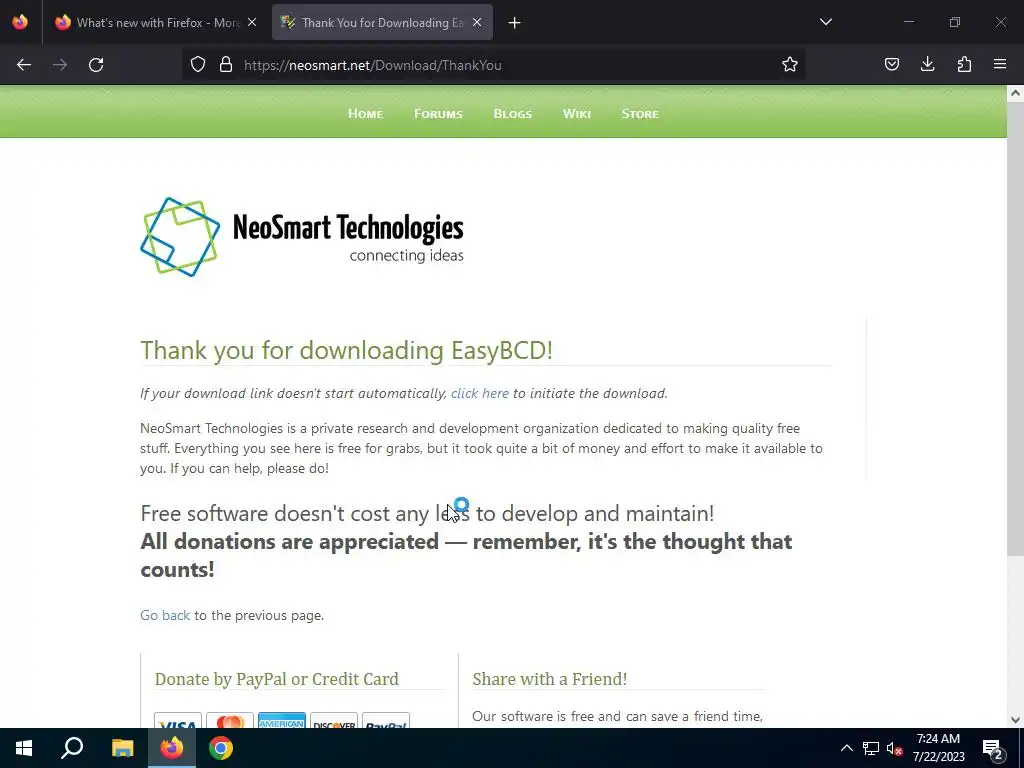Screen dimensions: 1024x768
Task: Open Windows taskbar search
Action: click(72, 748)
